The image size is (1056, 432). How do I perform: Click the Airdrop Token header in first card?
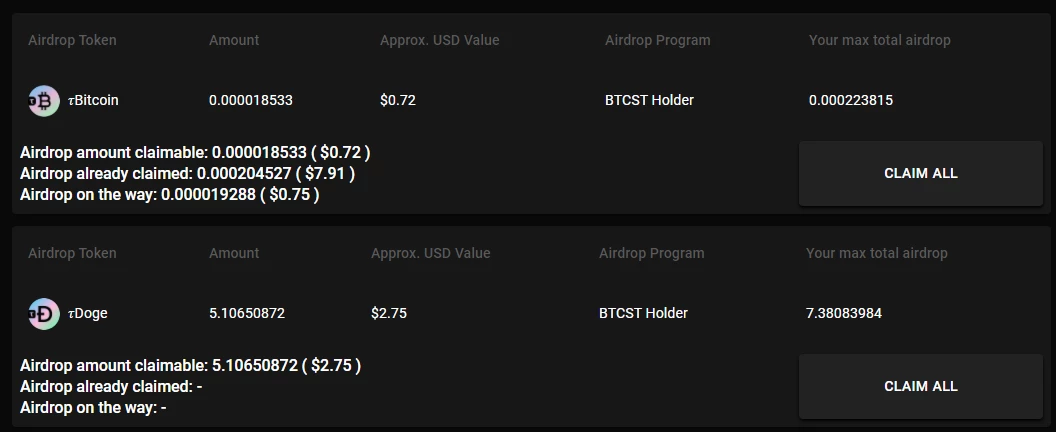72,40
